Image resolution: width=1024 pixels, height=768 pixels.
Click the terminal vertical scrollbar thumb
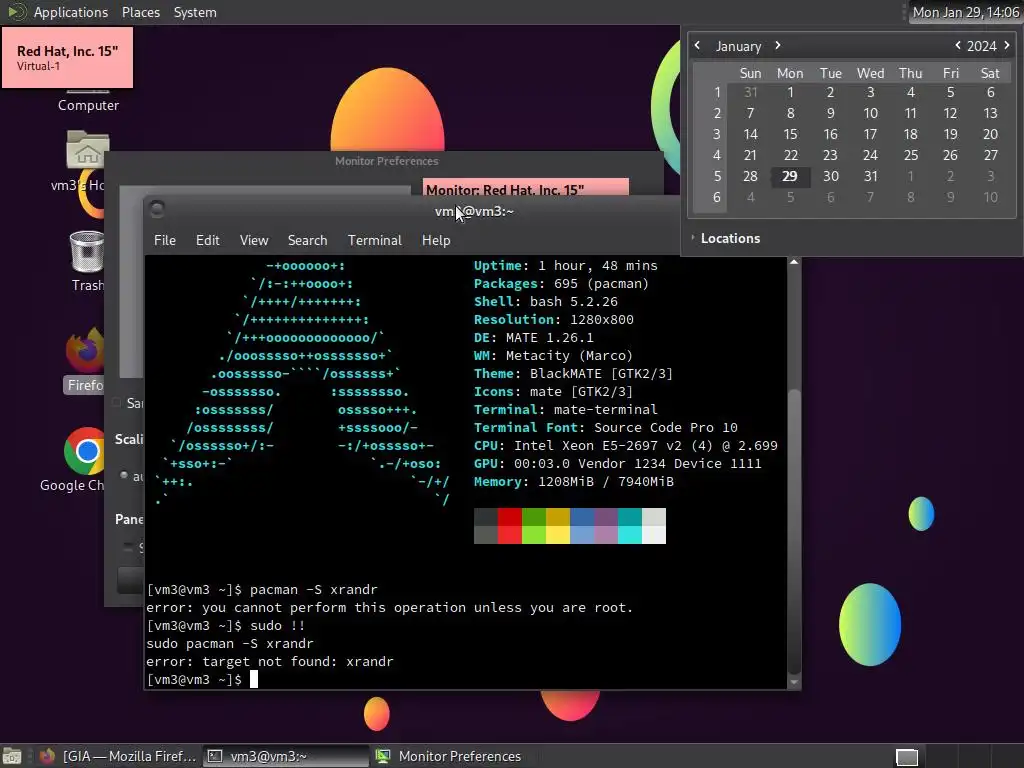pyautogui.click(x=794, y=532)
